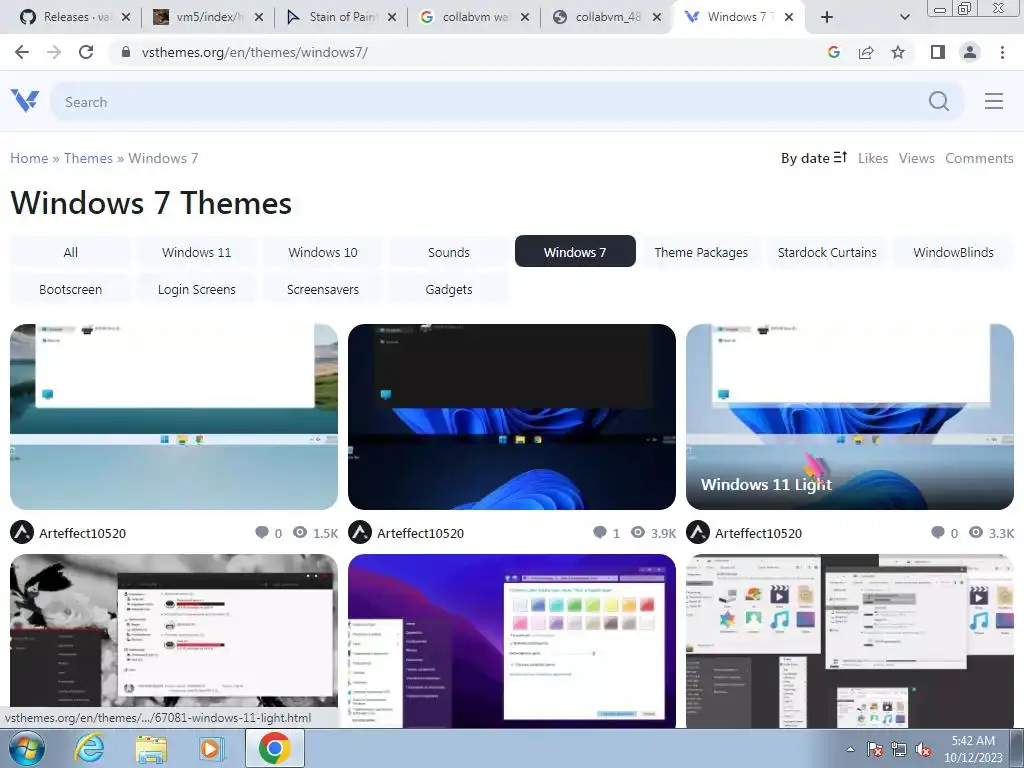Click the muted volume tray icon

923,750
